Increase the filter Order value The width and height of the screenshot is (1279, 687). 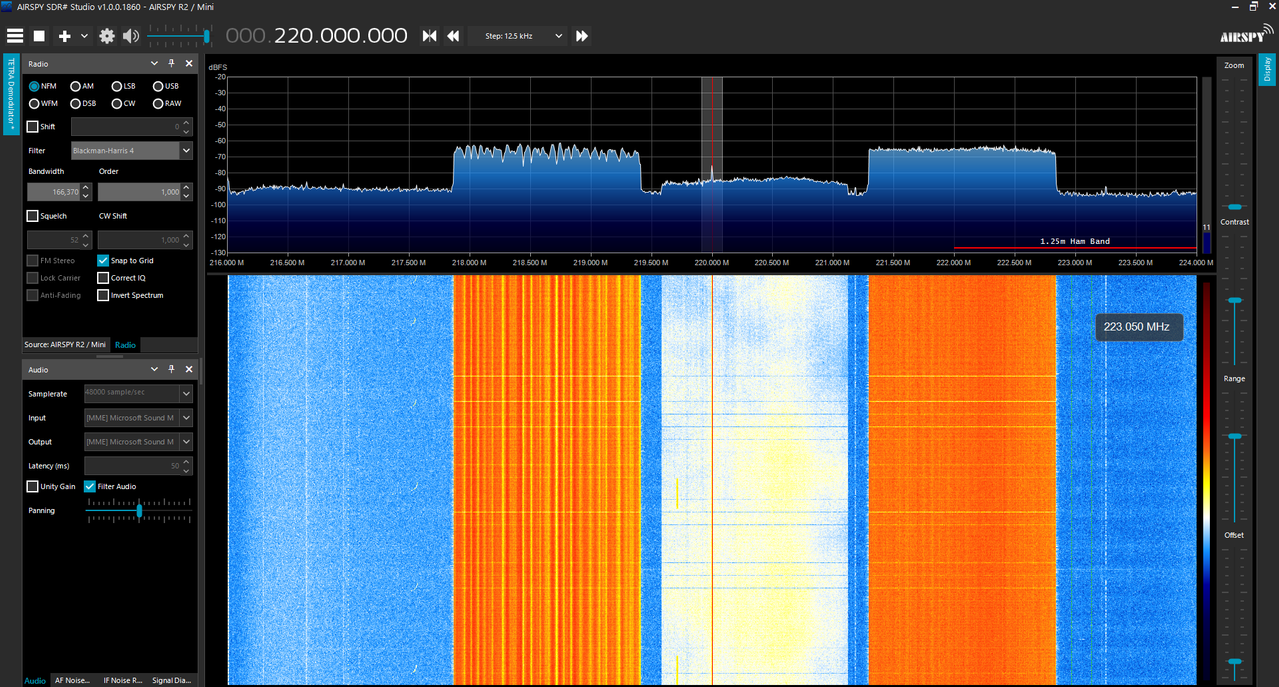pyautogui.click(x=186, y=188)
